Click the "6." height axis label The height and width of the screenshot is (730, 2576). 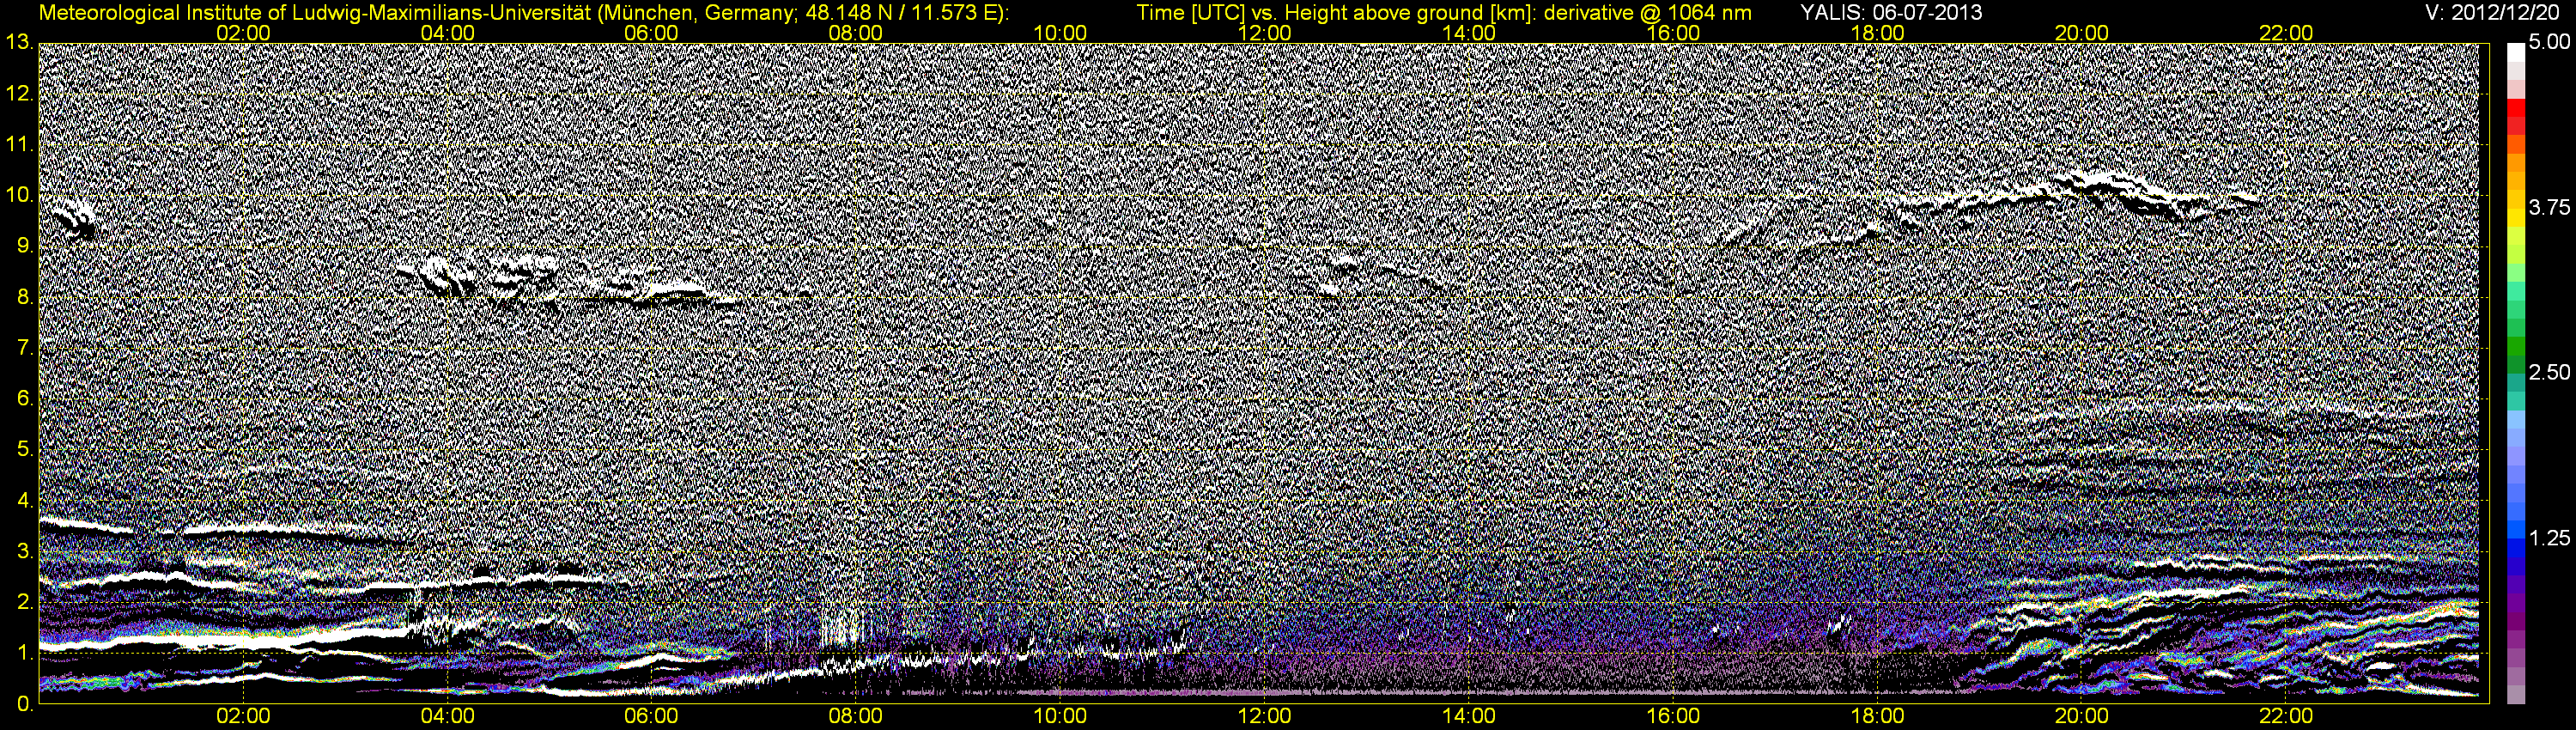(24, 398)
